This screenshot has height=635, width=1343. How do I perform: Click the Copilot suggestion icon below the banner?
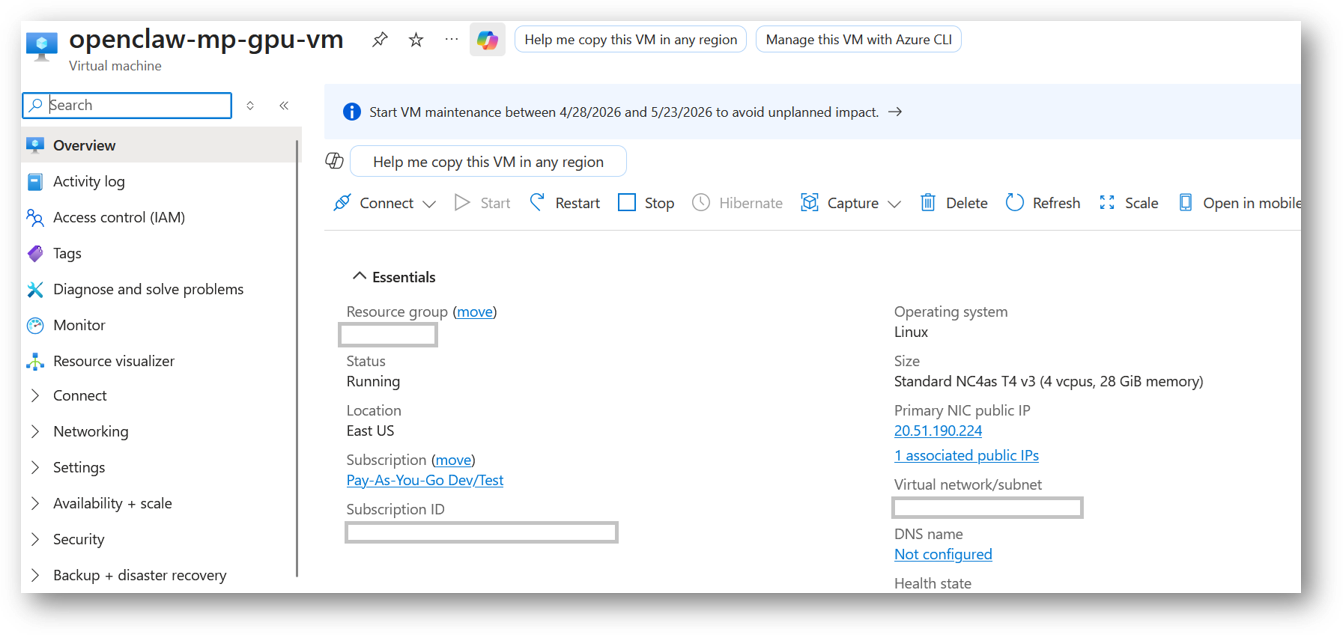pyautogui.click(x=335, y=161)
